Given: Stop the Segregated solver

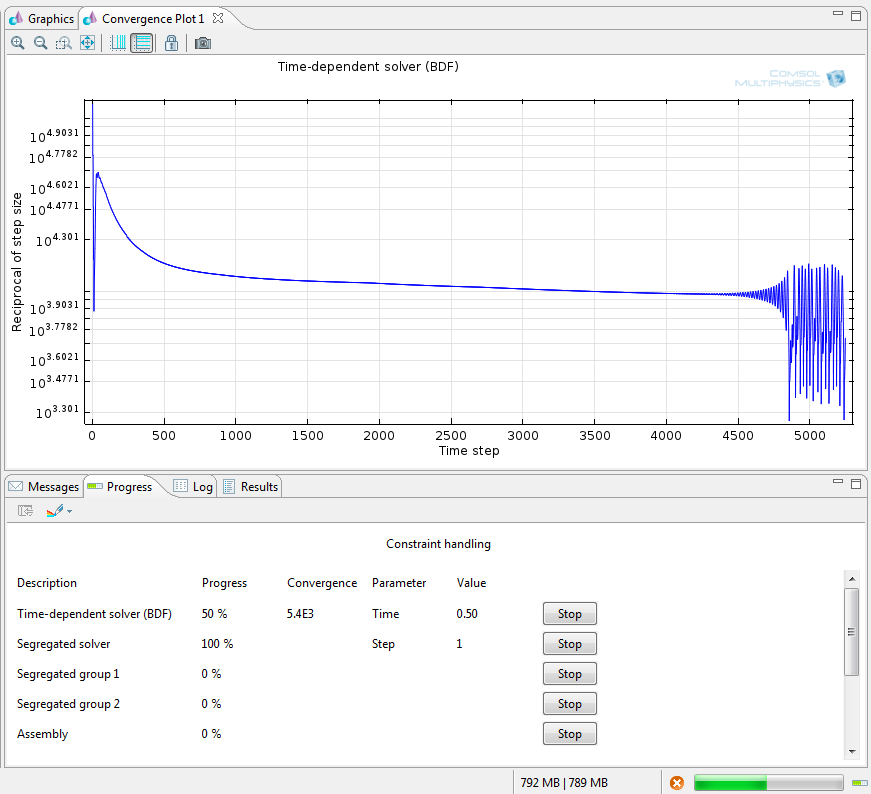Looking at the screenshot, I should pos(569,644).
